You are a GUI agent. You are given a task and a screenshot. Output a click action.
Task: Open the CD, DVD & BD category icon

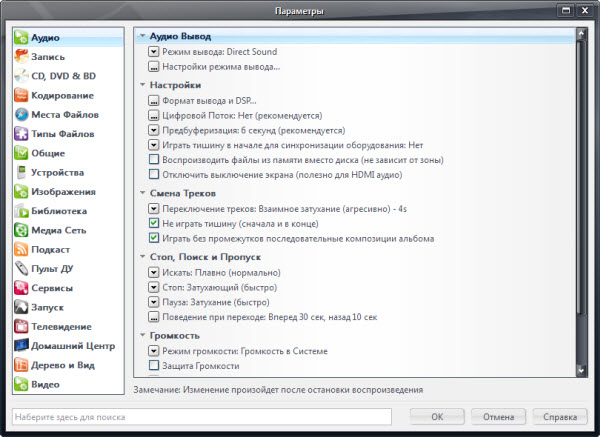(20, 76)
